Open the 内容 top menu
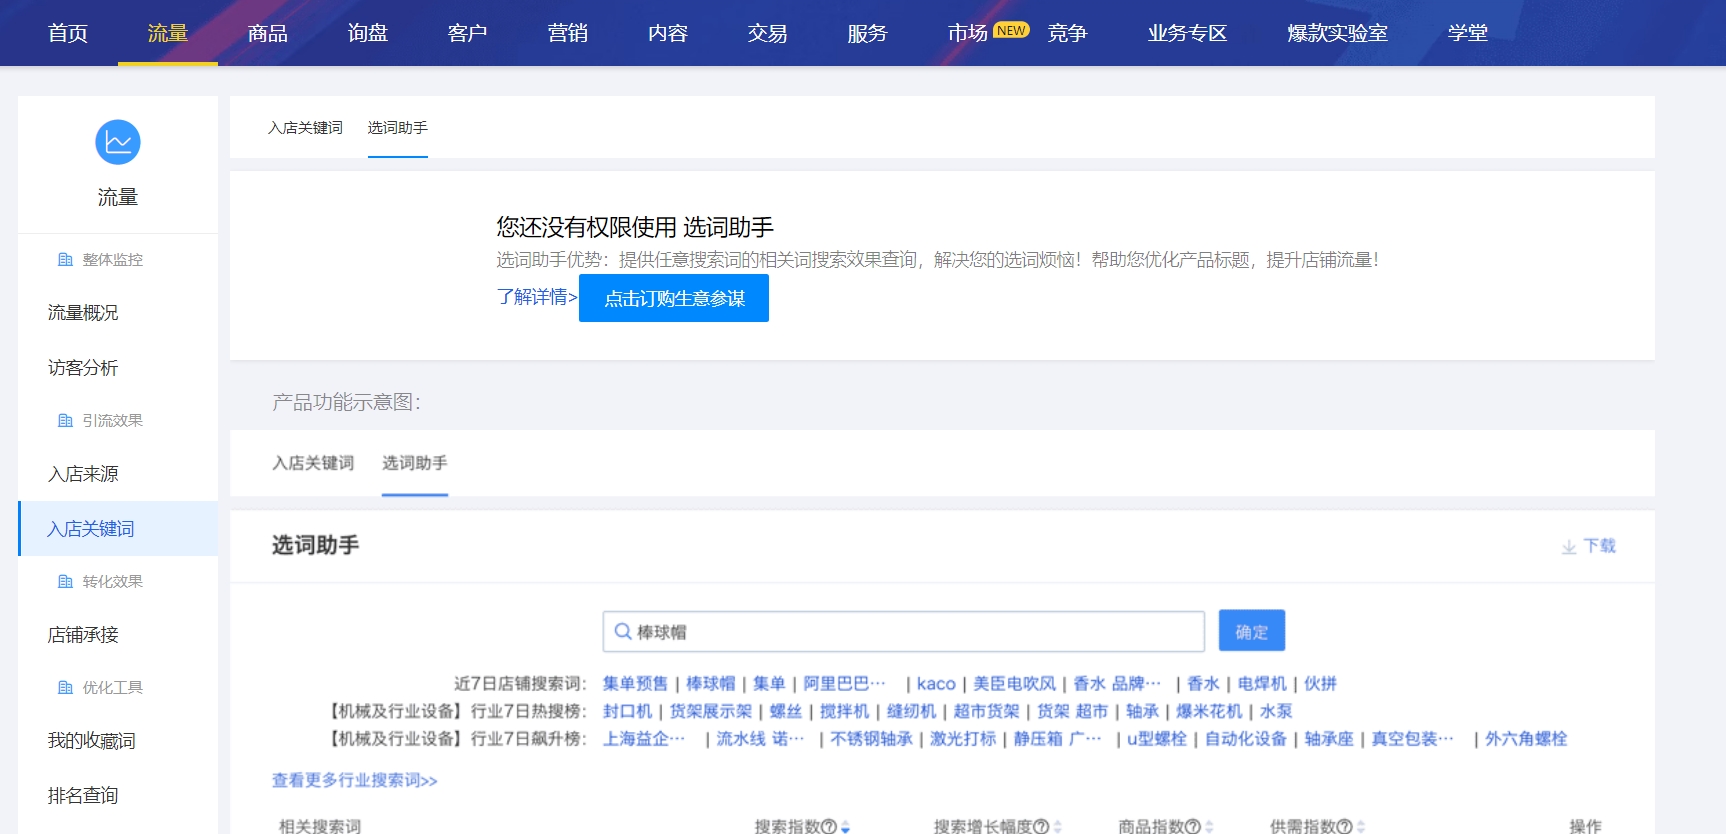 click(x=668, y=33)
